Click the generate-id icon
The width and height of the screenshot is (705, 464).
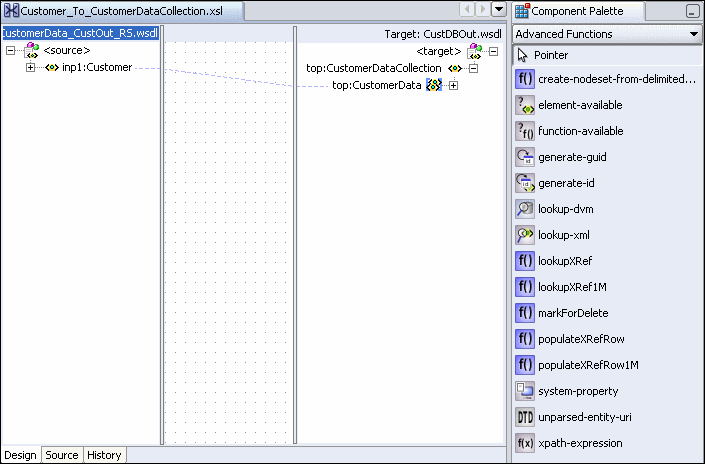pos(525,183)
